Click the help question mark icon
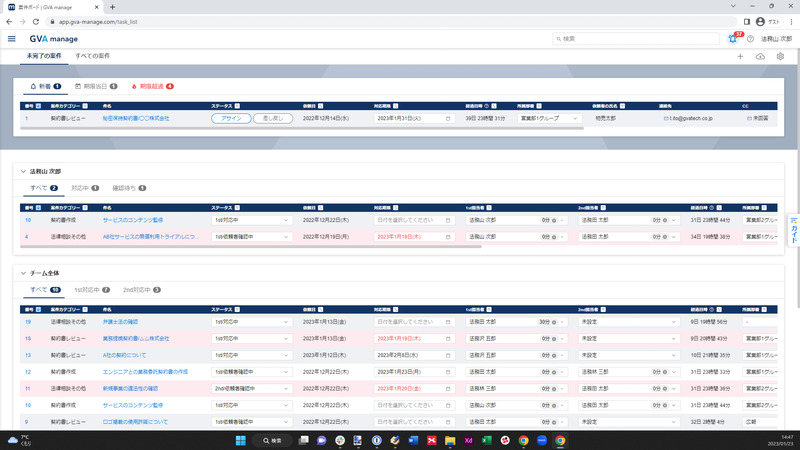Screen dimensions: 800x450 pos(750,39)
